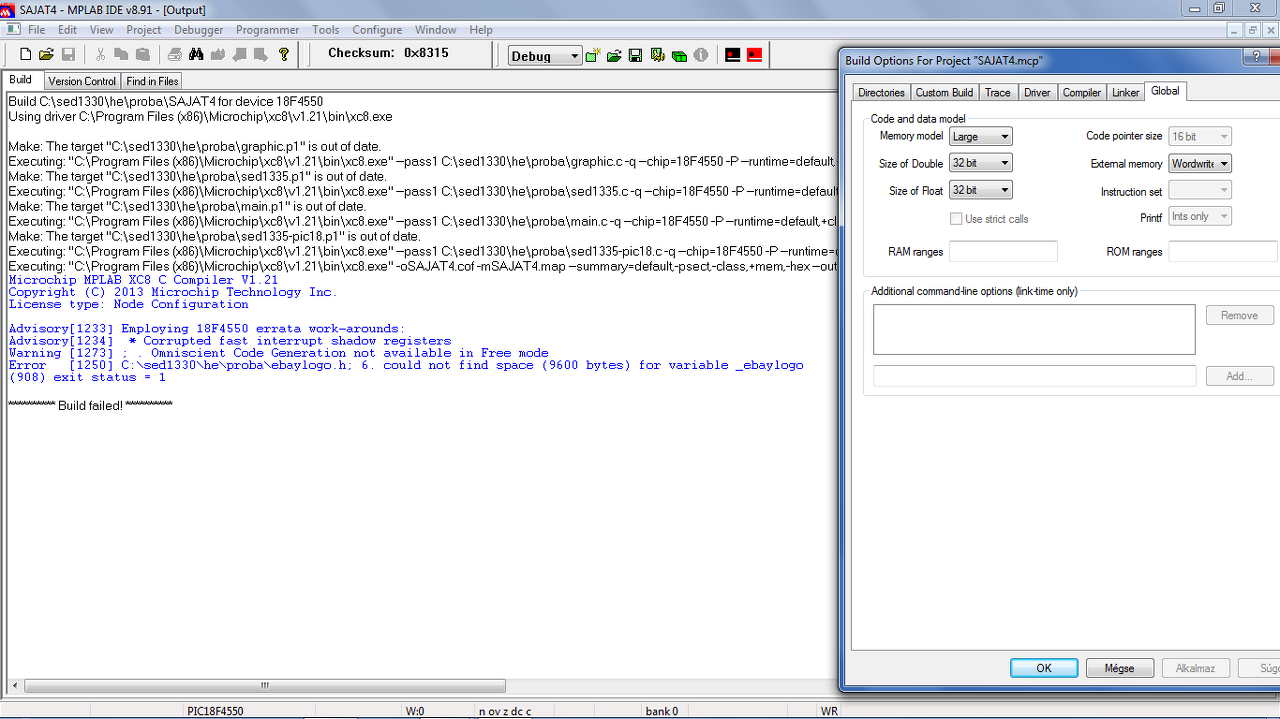Open the Size of Float dropdown
The image size is (1280, 719).
point(980,190)
